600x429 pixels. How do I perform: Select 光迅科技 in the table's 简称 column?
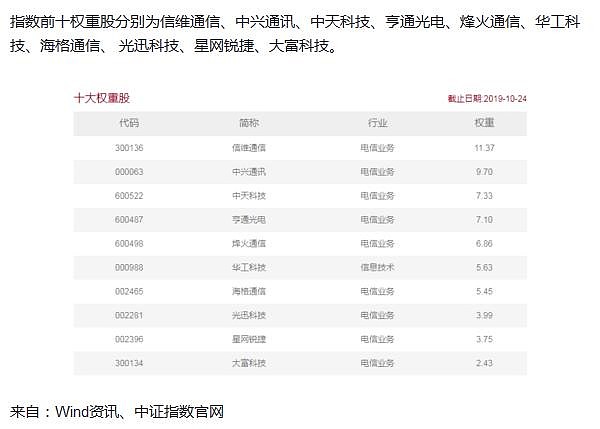coord(249,315)
